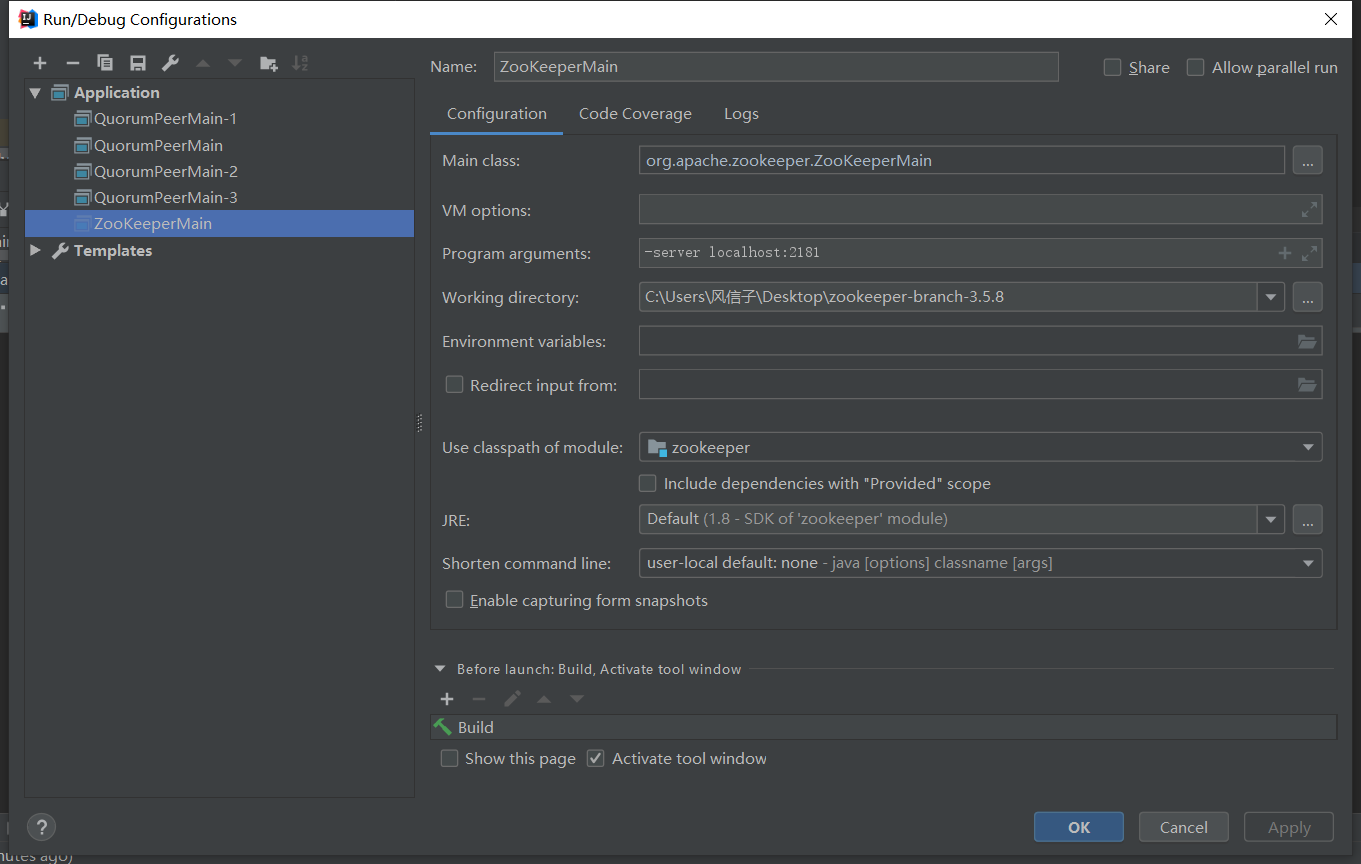
Task: Close the Run/Debug Configurations dialog
Action: [x=1331, y=19]
